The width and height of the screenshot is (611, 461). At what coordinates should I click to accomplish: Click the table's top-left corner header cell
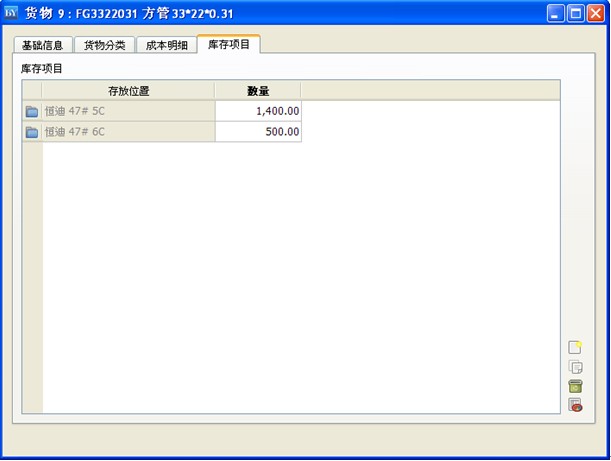point(32,91)
